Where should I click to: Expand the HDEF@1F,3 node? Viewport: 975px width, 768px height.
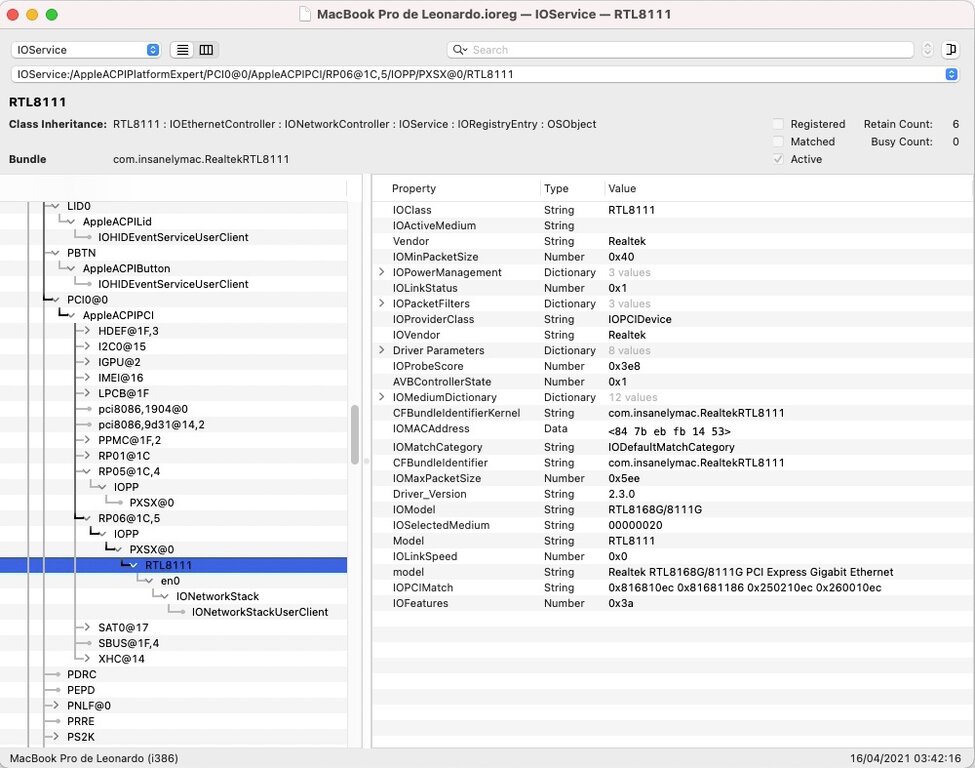pos(87,331)
